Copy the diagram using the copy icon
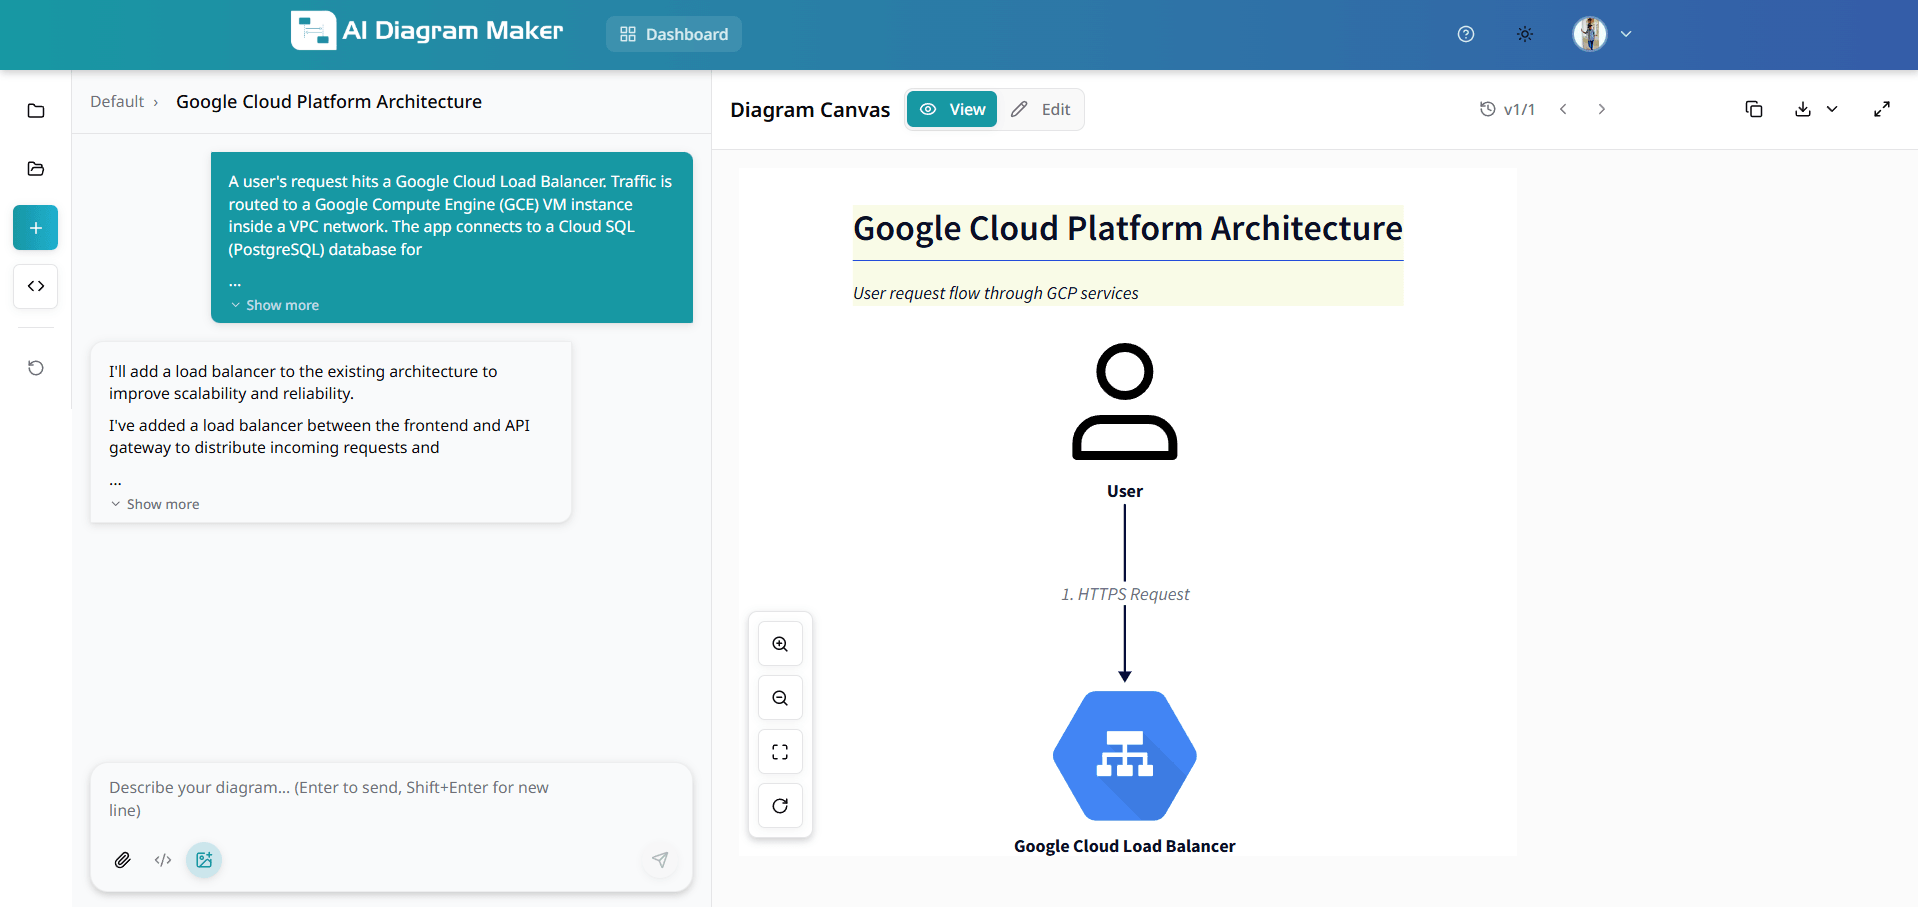Screen dimensions: 1918x907 (1754, 109)
